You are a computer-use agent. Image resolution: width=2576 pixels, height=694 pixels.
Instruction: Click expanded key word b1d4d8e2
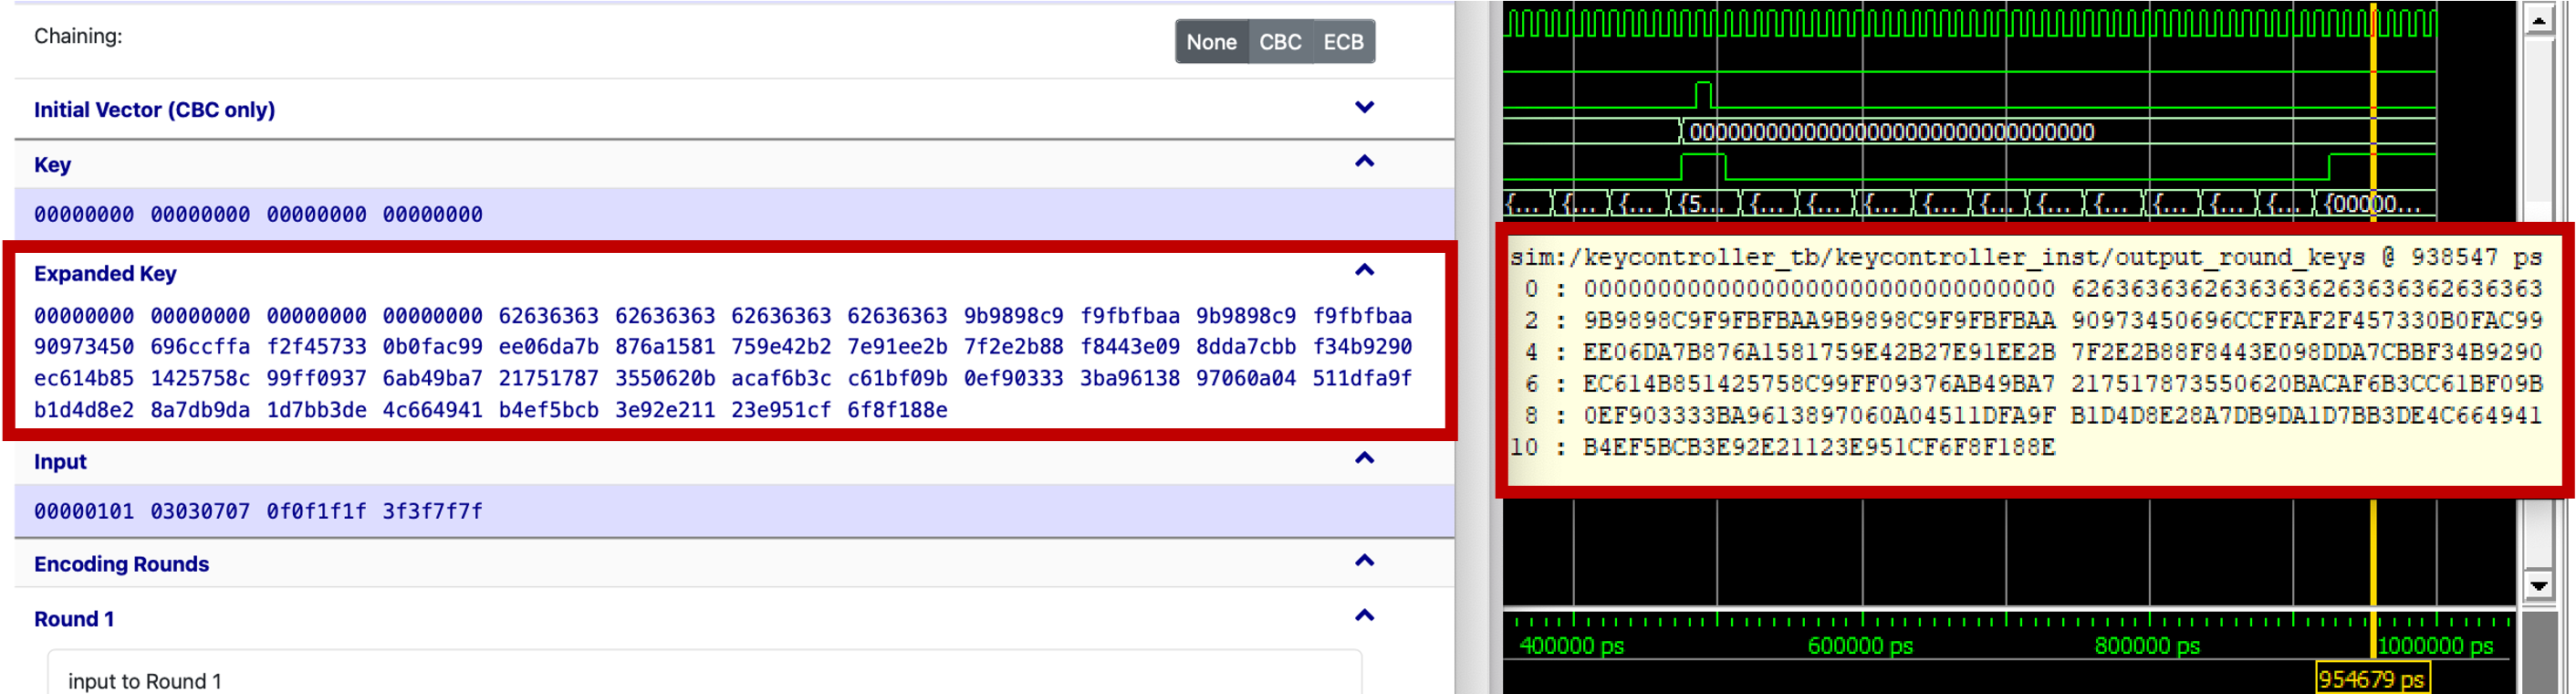pyautogui.click(x=84, y=410)
